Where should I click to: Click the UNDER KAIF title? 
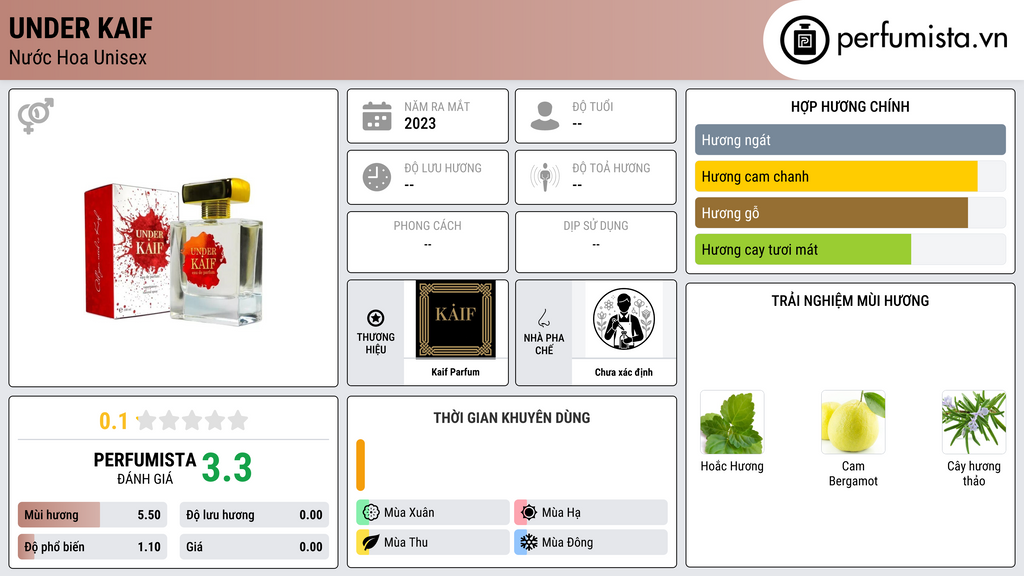(x=81, y=28)
